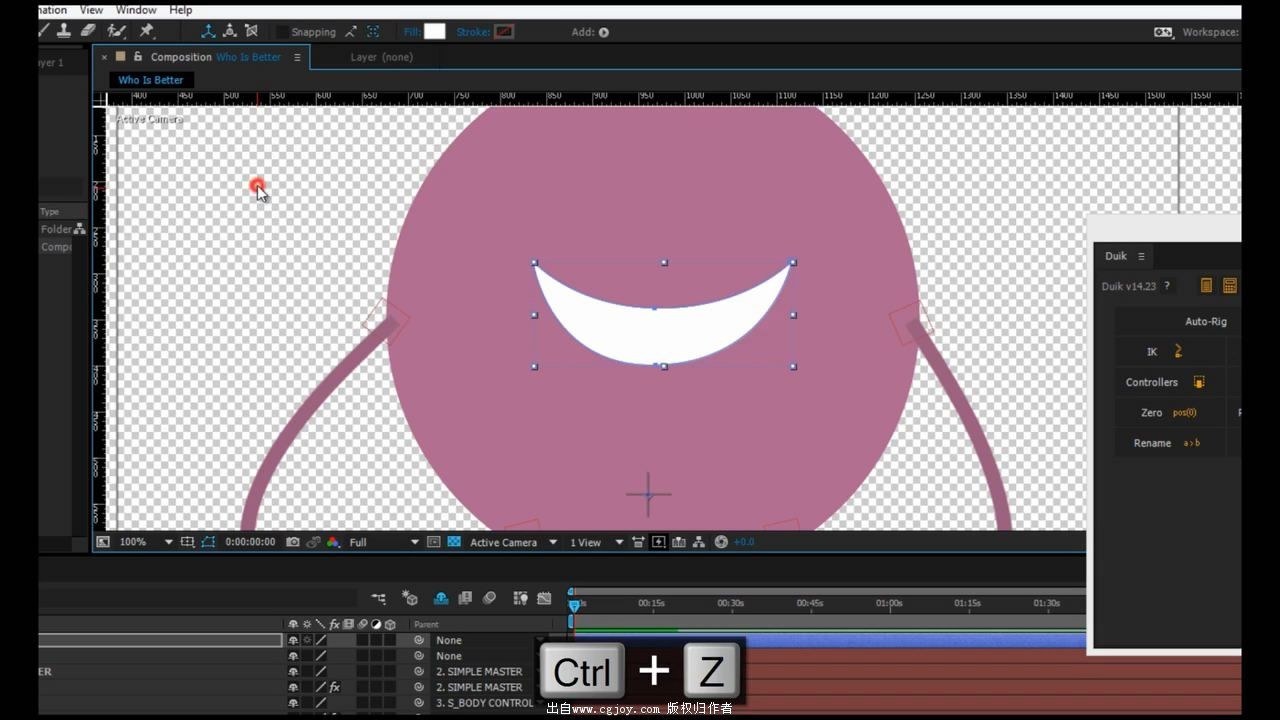Toggle Pixel Aspect Ratio Correction icon
The height and width of the screenshot is (720, 1280).
point(638,542)
